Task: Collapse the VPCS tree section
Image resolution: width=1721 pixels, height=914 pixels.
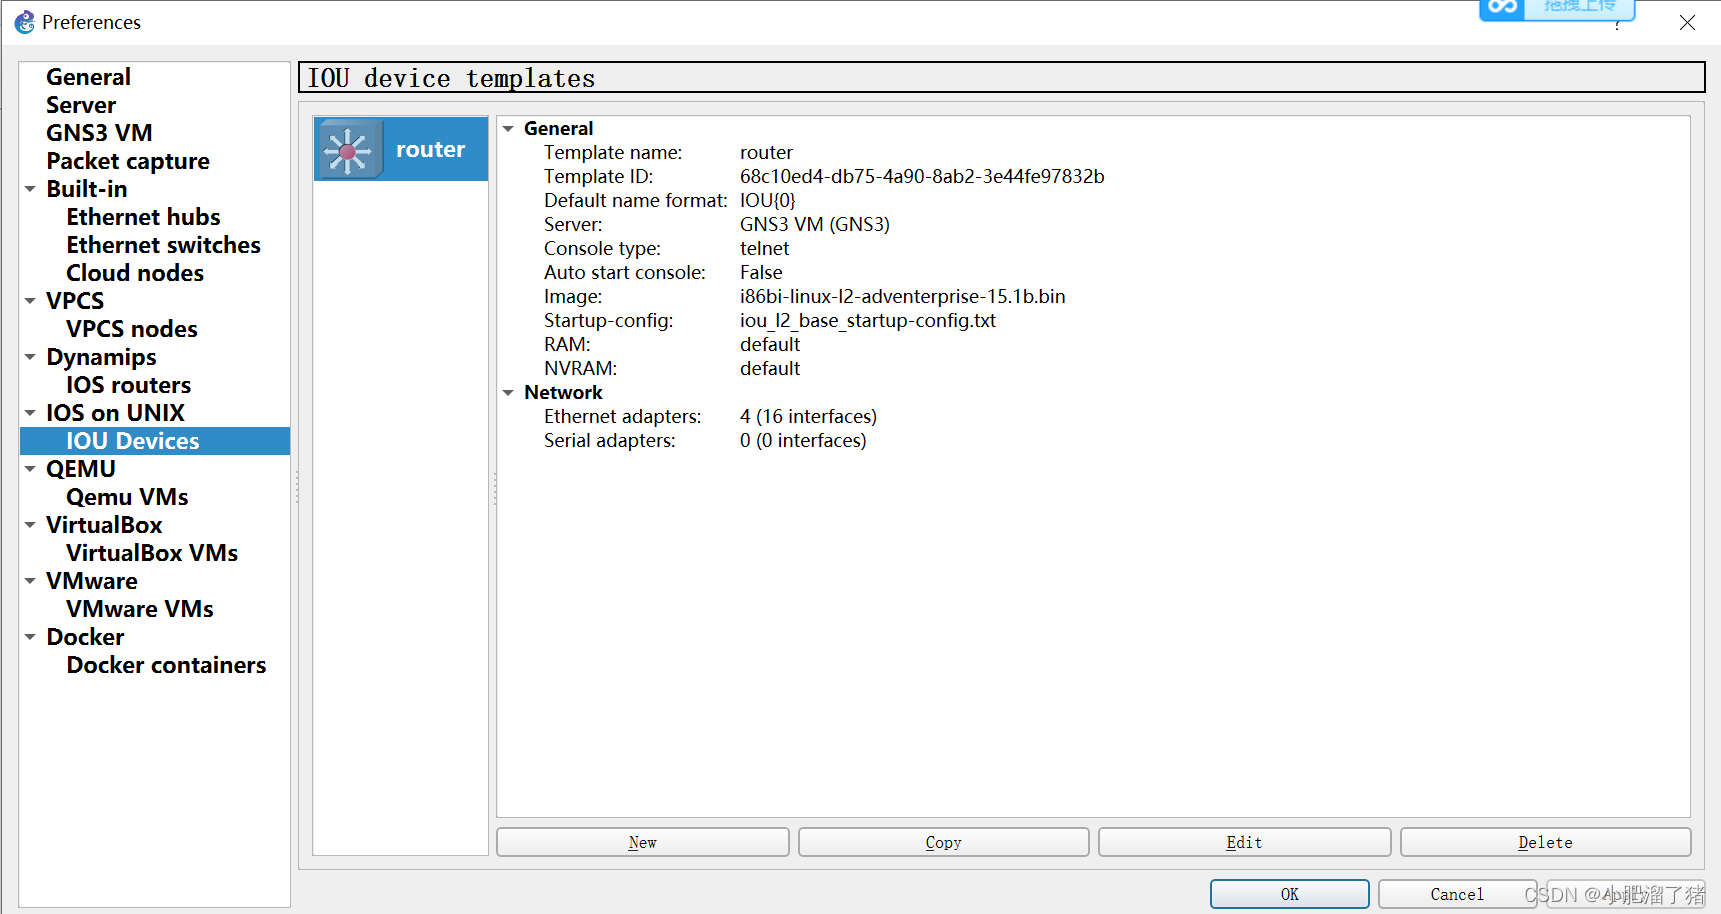Action: click(x=30, y=301)
